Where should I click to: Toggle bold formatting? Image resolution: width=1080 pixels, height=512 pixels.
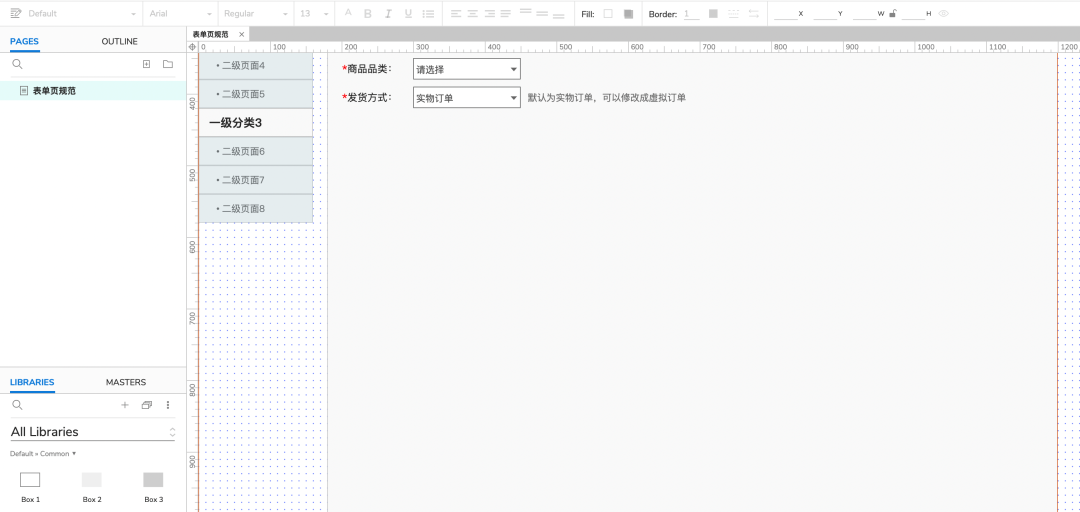368,14
